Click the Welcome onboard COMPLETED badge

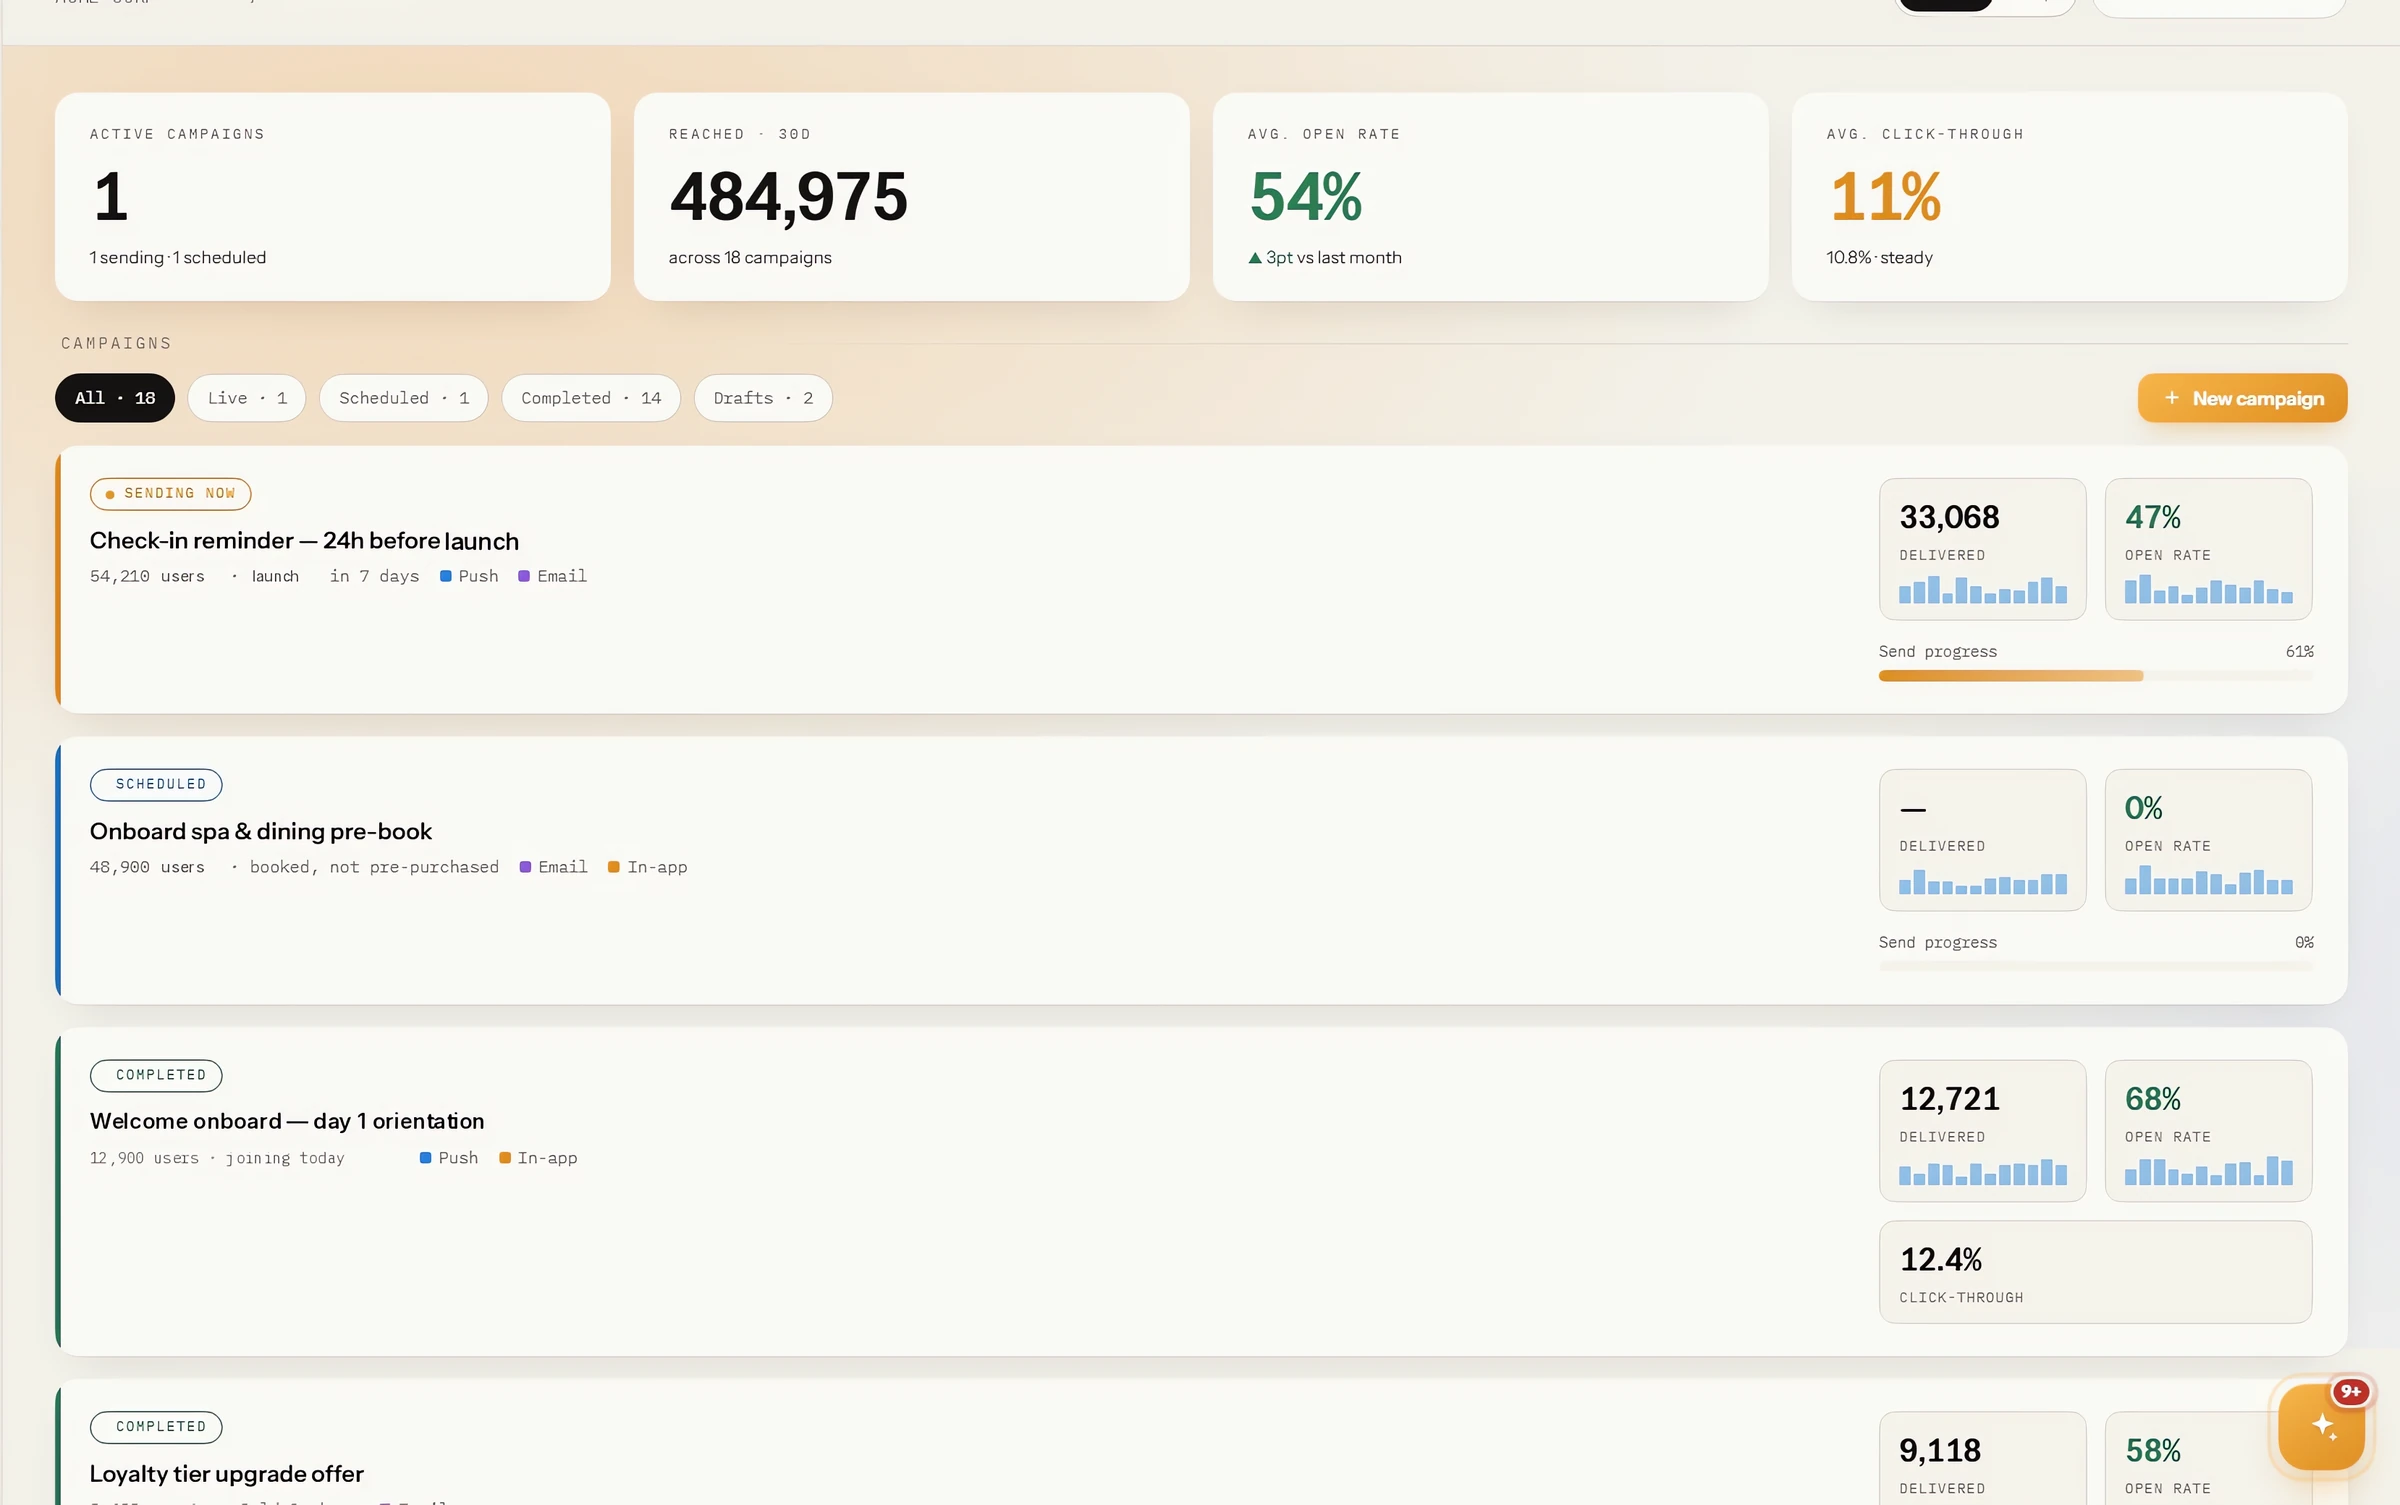click(156, 1076)
